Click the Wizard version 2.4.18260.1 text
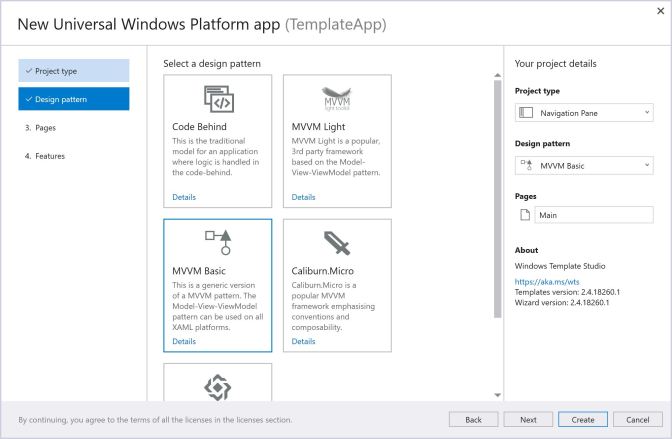 [x=562, y=302]
